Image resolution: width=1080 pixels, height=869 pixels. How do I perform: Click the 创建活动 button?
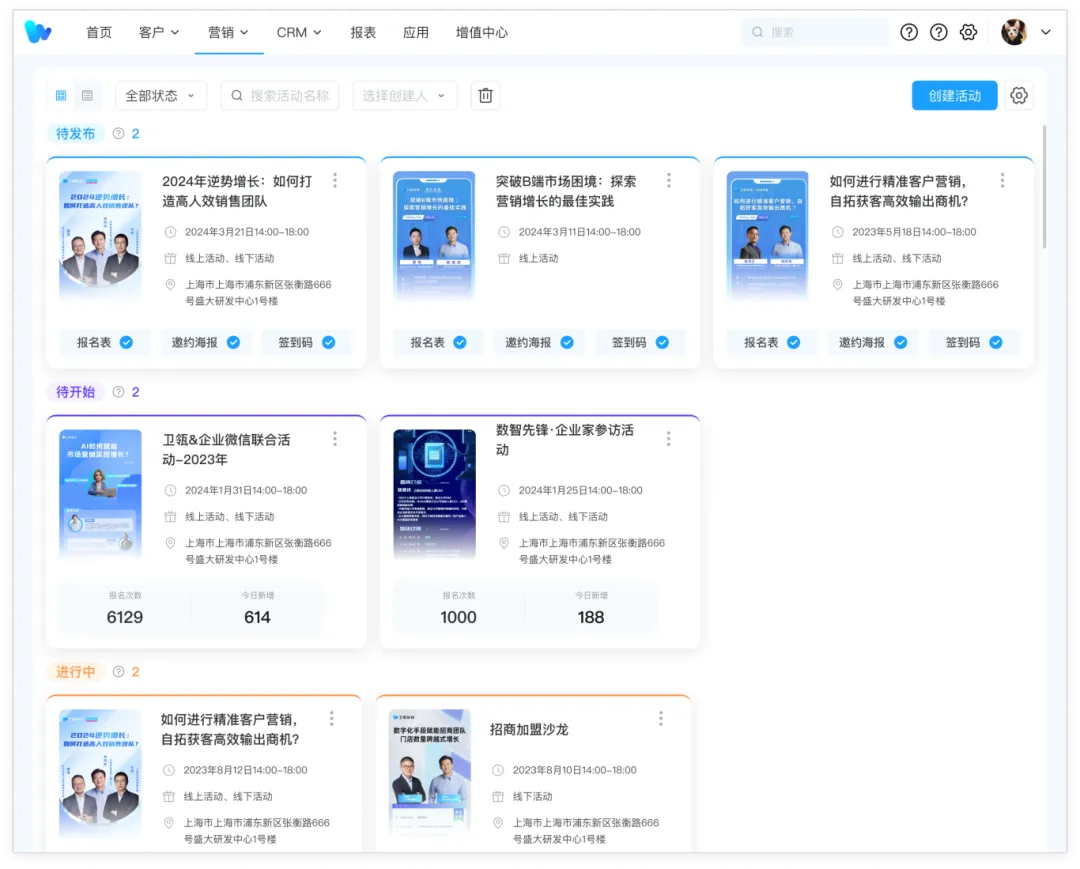click(x=954, y=96)
